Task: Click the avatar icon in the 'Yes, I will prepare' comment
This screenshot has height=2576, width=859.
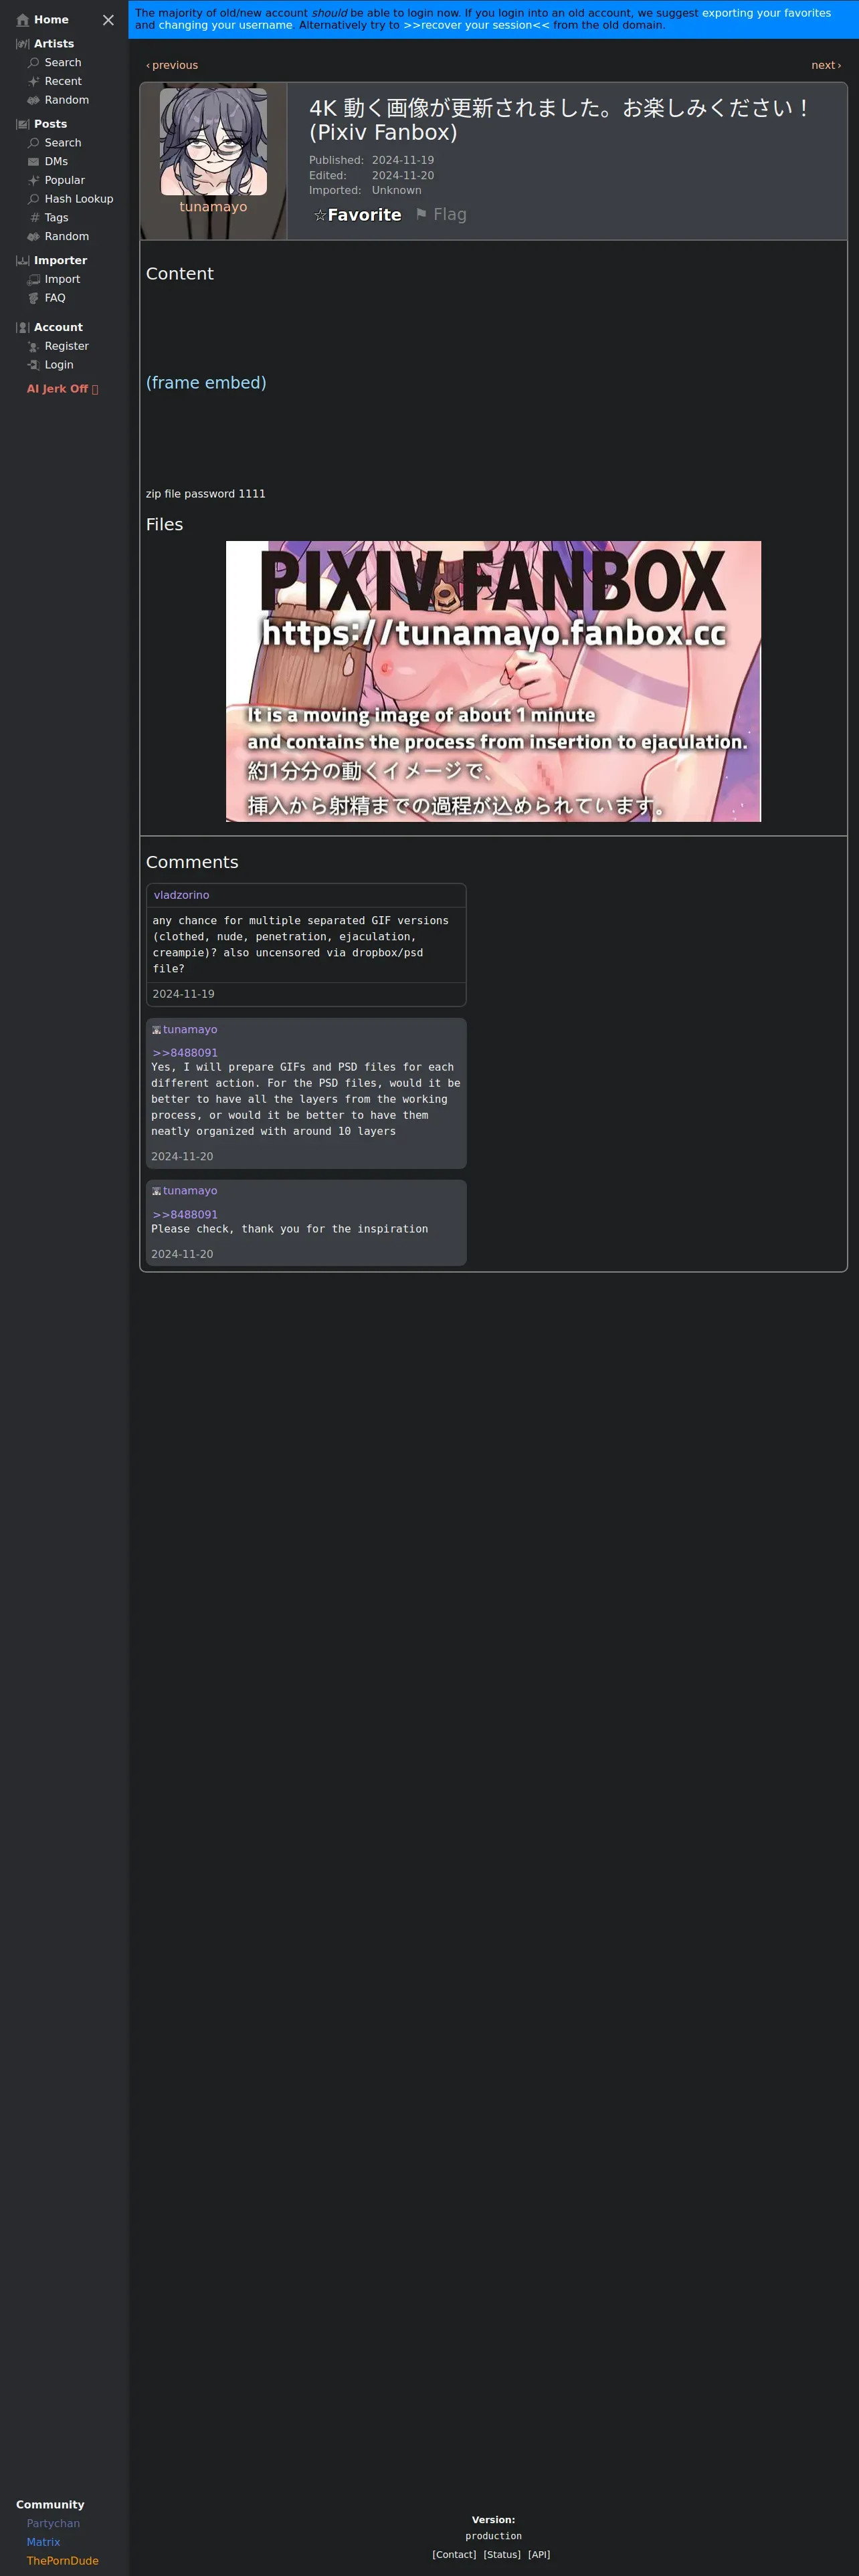Action: 156,1030
